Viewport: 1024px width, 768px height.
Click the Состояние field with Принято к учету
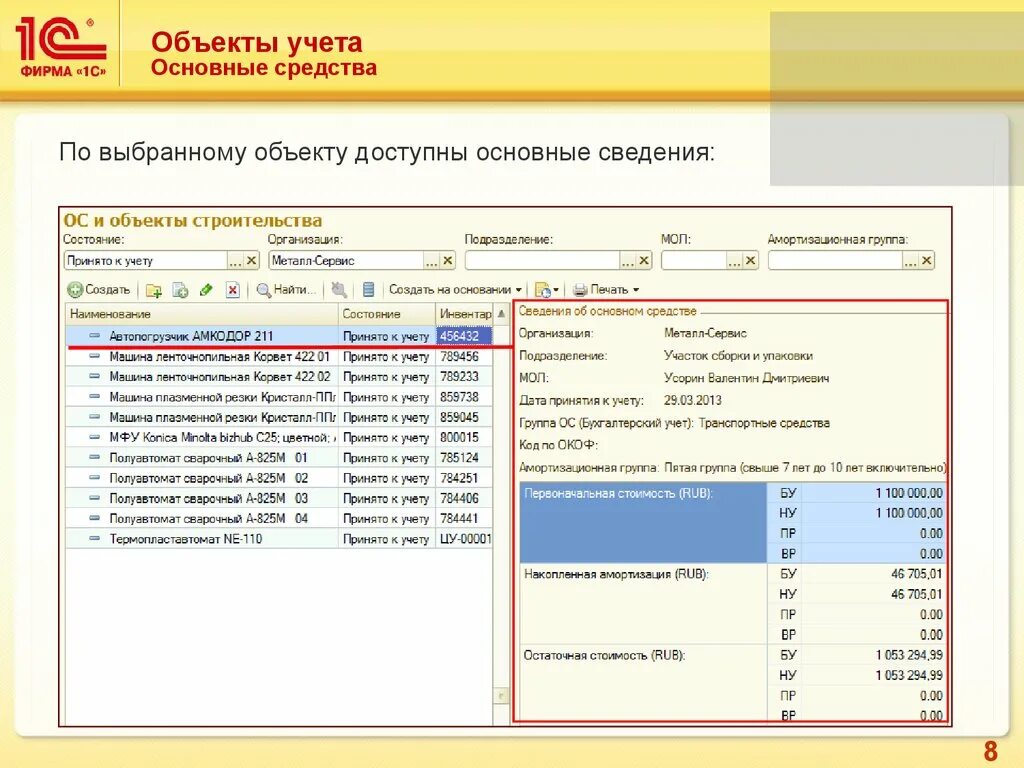click(146, 261)
